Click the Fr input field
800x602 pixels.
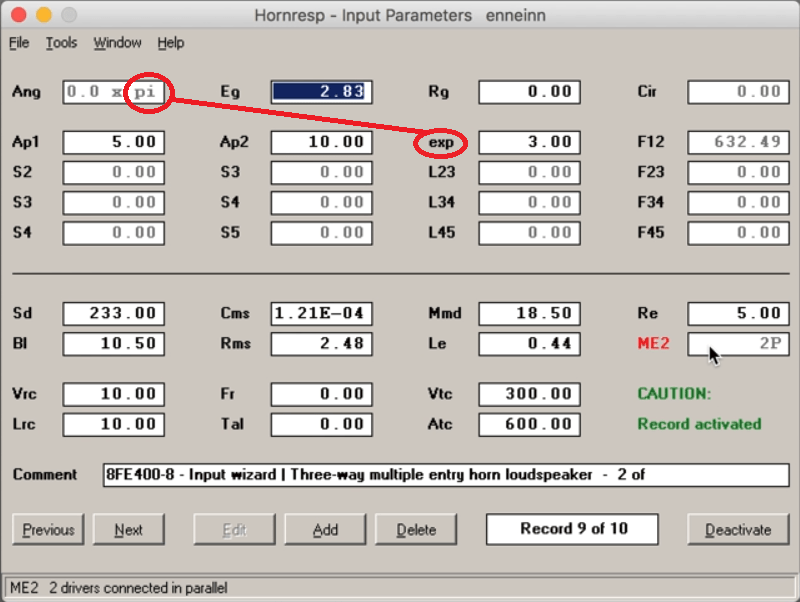coord(321,394)
